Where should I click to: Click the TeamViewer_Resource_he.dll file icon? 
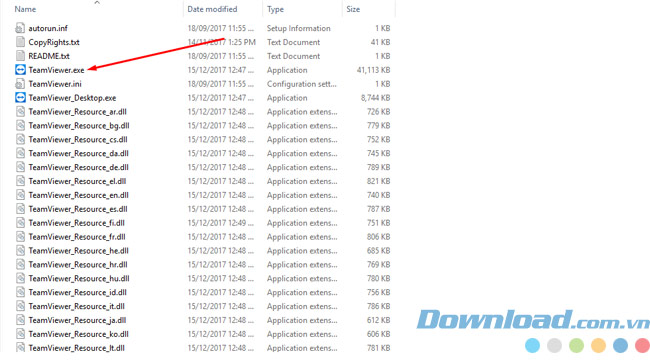coord(20,250)
